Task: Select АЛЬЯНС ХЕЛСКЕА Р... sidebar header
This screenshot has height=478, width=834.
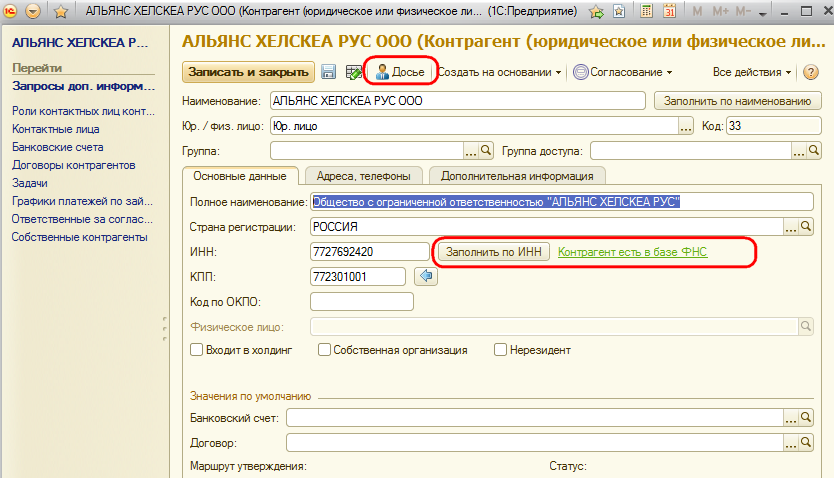Action: 80,43
